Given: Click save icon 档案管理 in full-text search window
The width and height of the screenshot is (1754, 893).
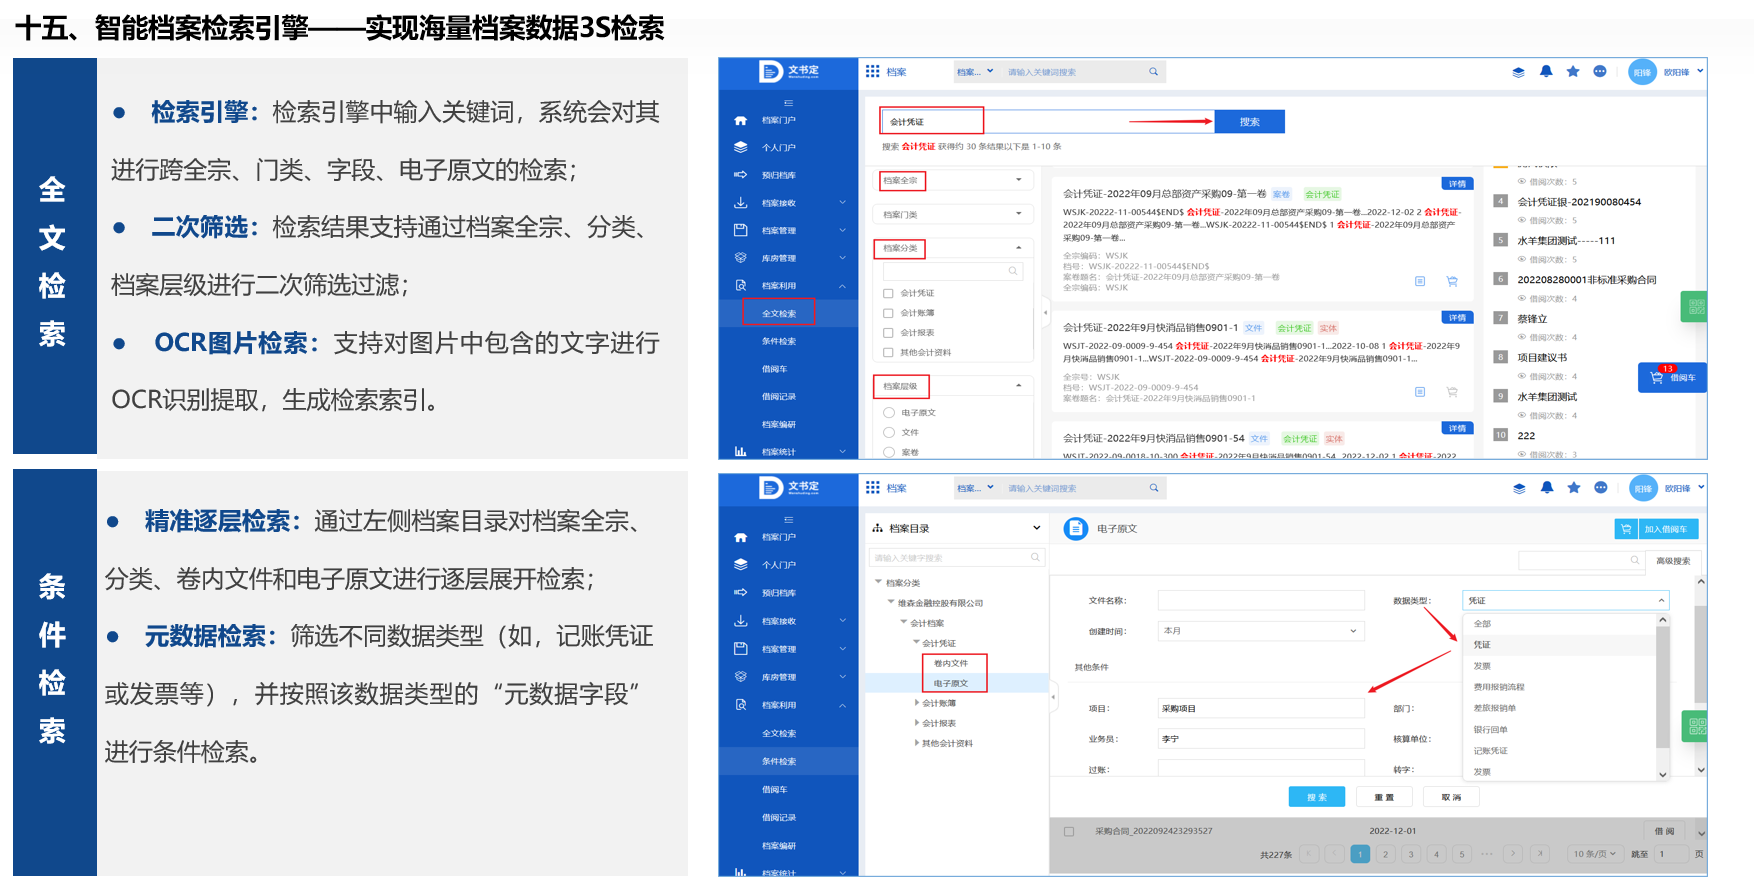Looking at the screenshot, I should click(x=740, y=230).
